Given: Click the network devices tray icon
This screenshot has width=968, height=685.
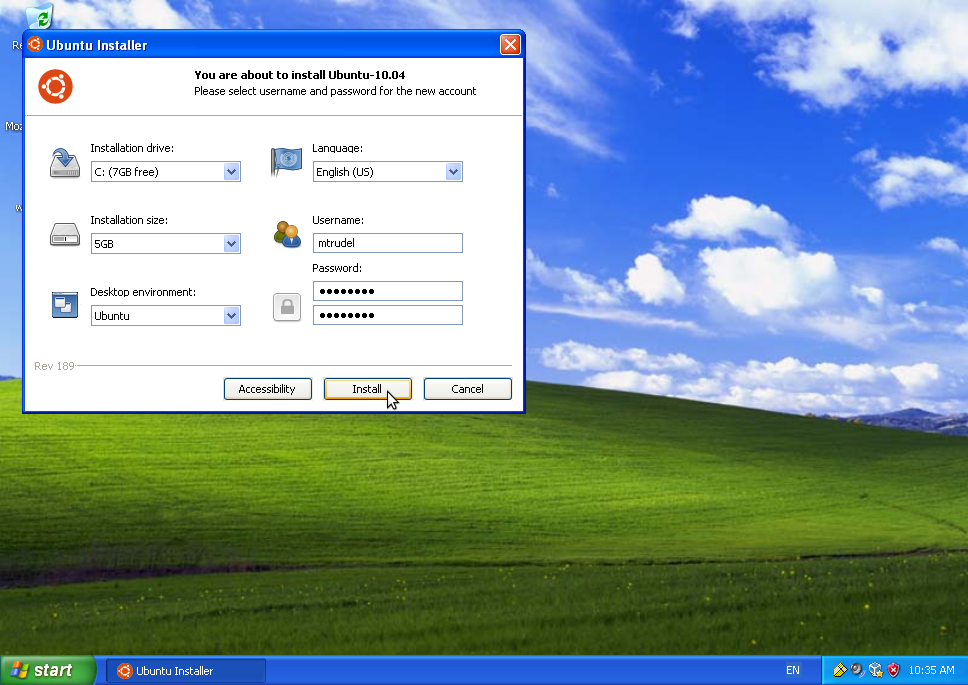Looking at the screenshot, I should tap(875, 670).
